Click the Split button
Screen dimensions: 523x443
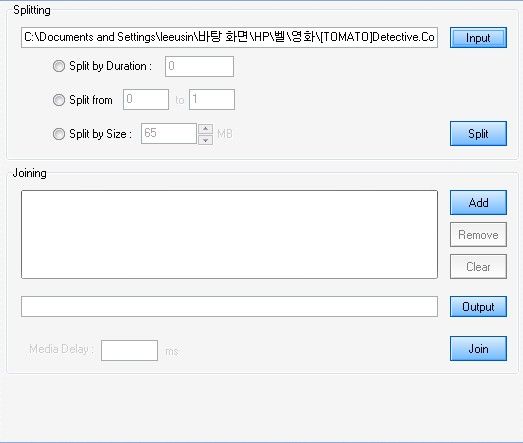478,133
